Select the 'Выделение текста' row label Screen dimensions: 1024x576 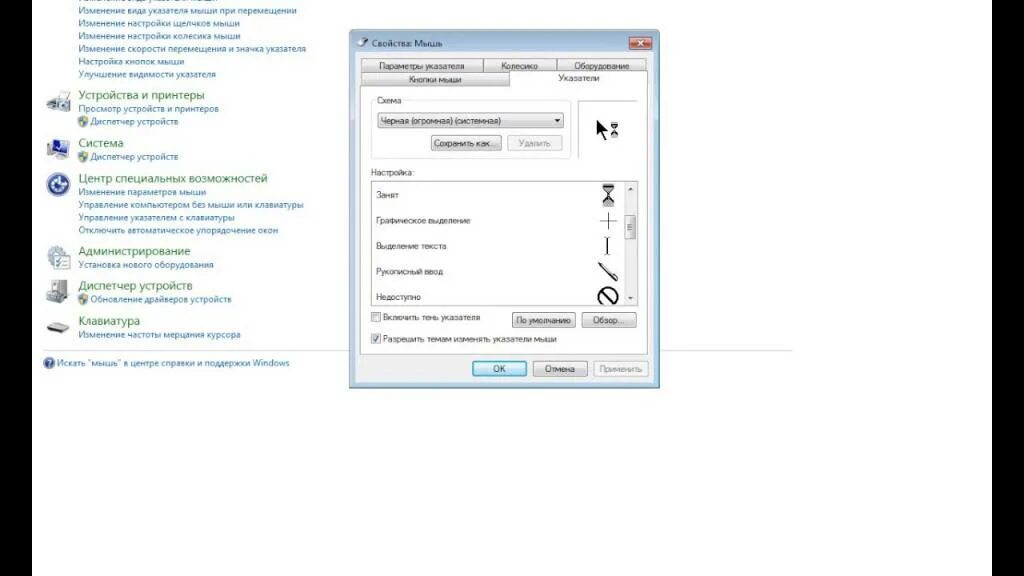point(411,246)
